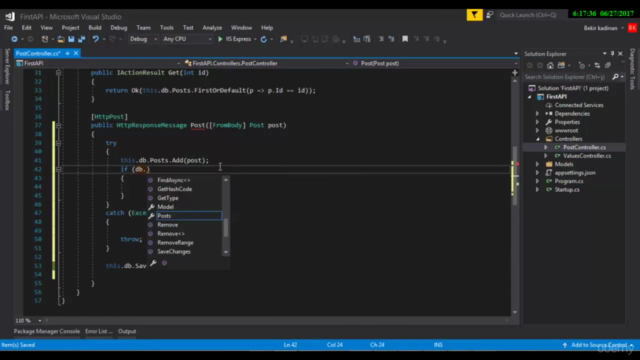Screen dimensions: 640x360
Task: Open the PostController type navigation dropdown
Action: [x=266, y=63]
